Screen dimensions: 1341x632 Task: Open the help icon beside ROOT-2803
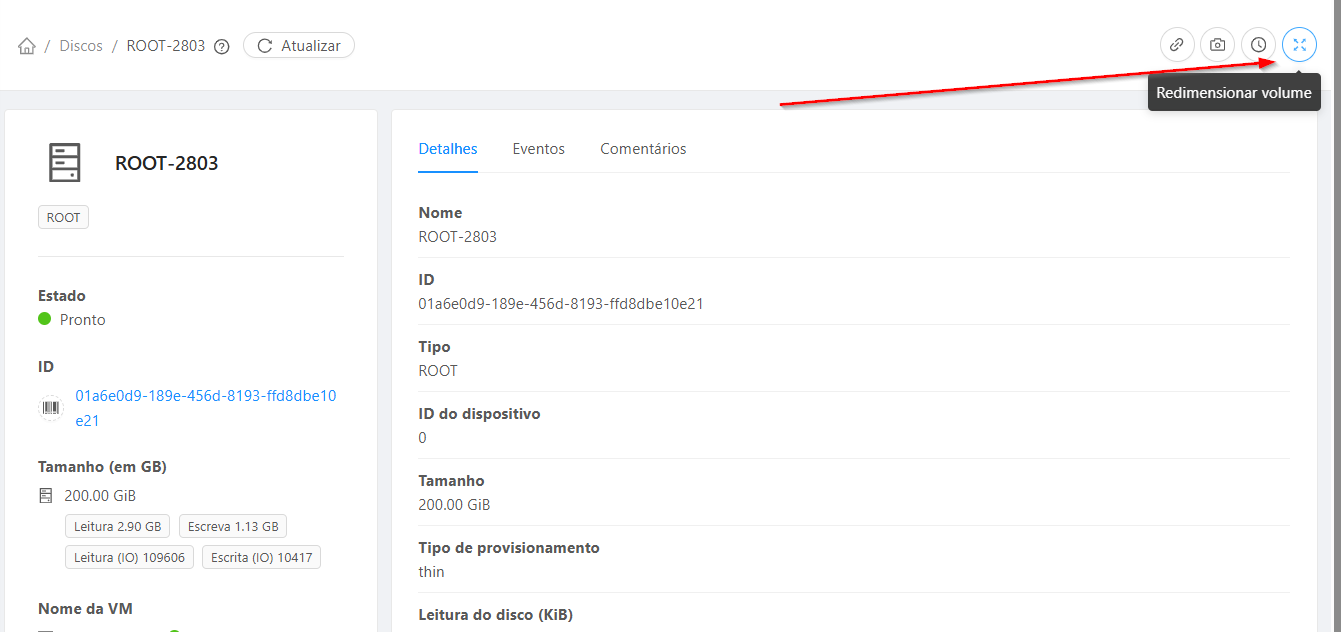[222, 46]
